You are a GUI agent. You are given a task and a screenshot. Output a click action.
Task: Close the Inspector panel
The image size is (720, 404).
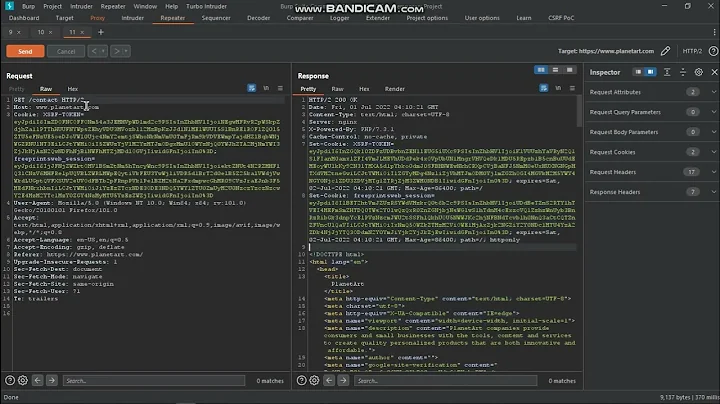[x=714, y=72]
